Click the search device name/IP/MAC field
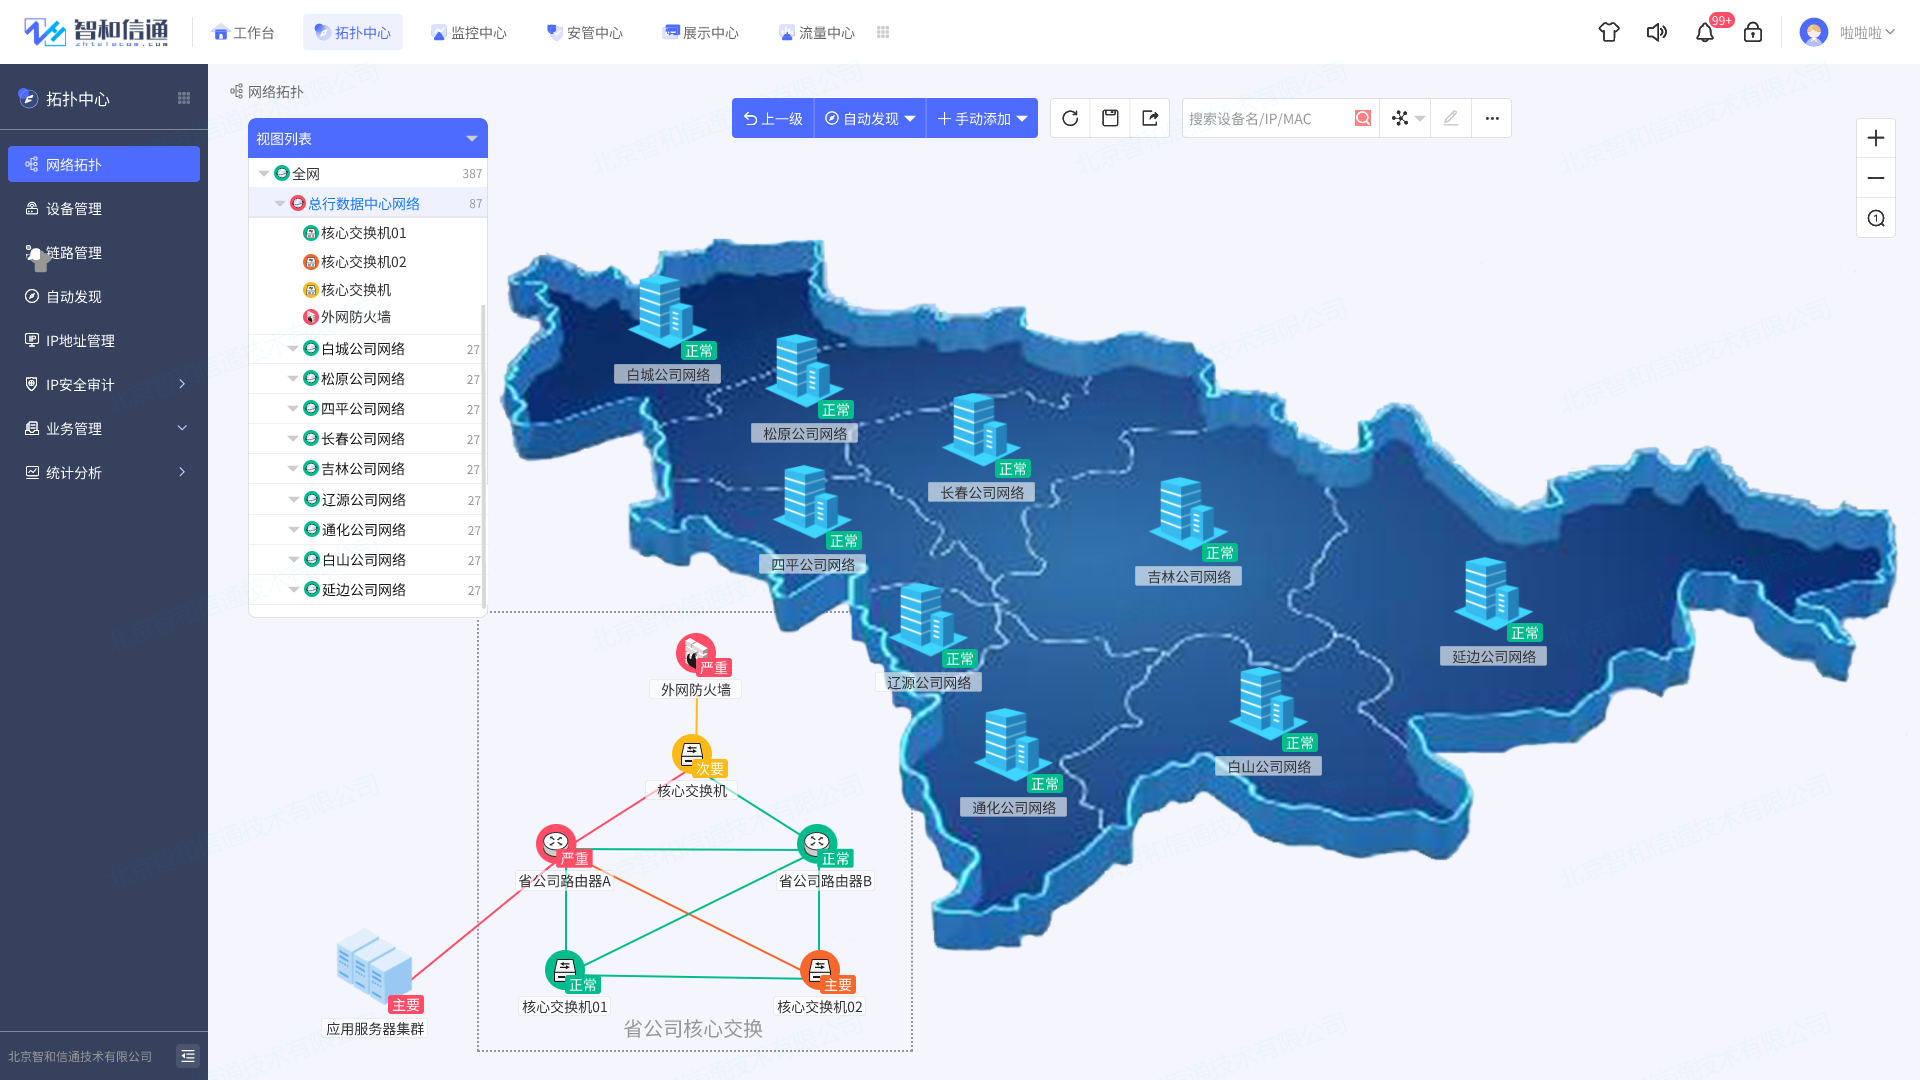 1268,118
